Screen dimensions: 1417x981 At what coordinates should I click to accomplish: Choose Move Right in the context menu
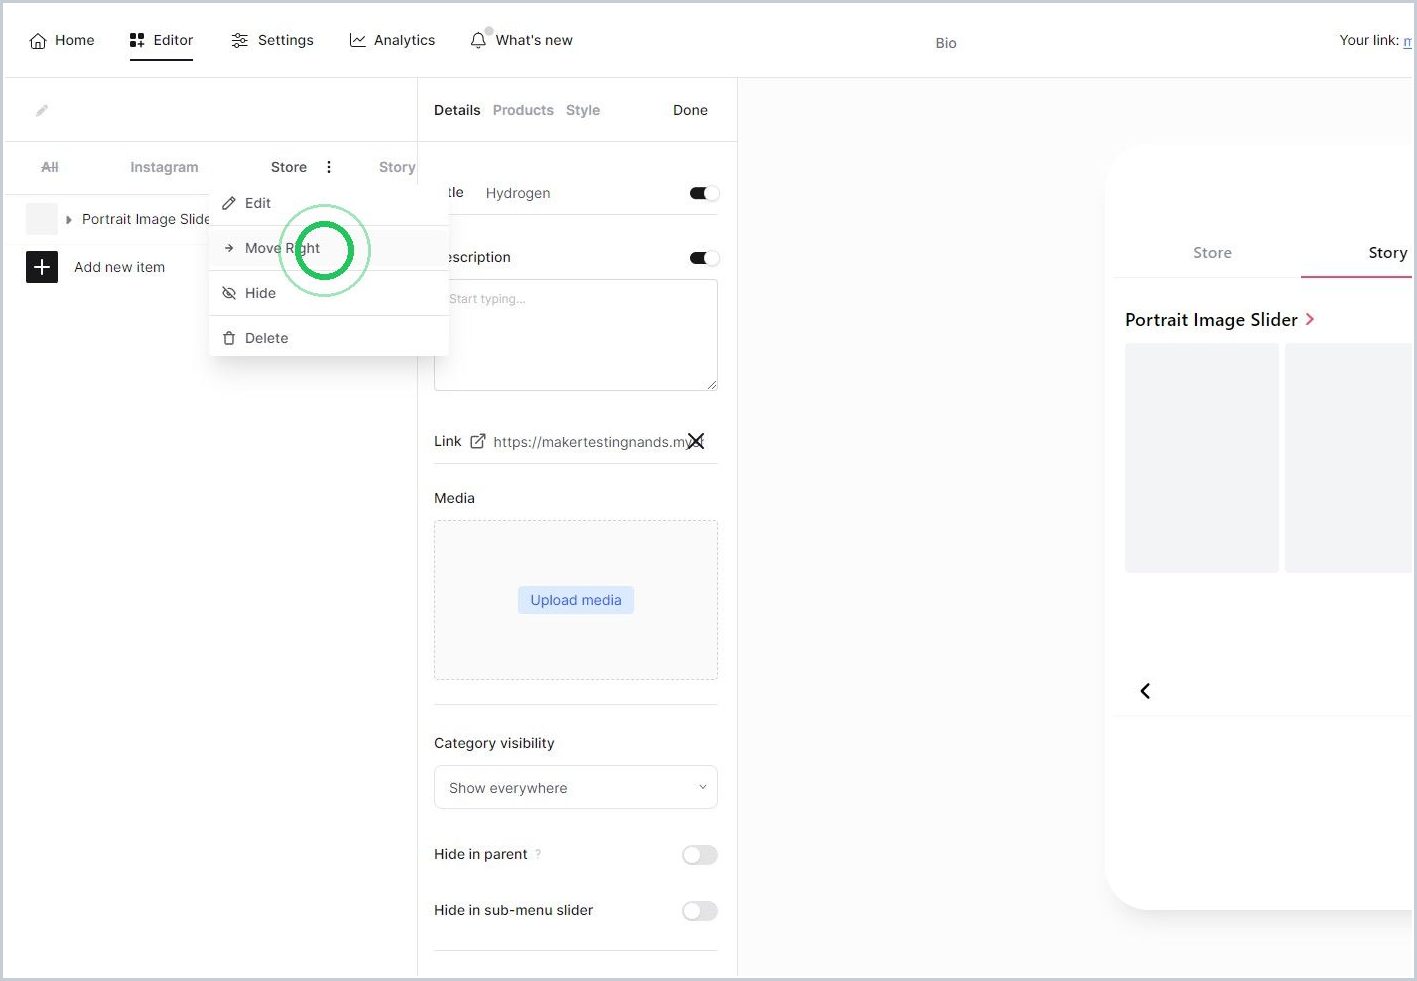[x=328, y=248]
